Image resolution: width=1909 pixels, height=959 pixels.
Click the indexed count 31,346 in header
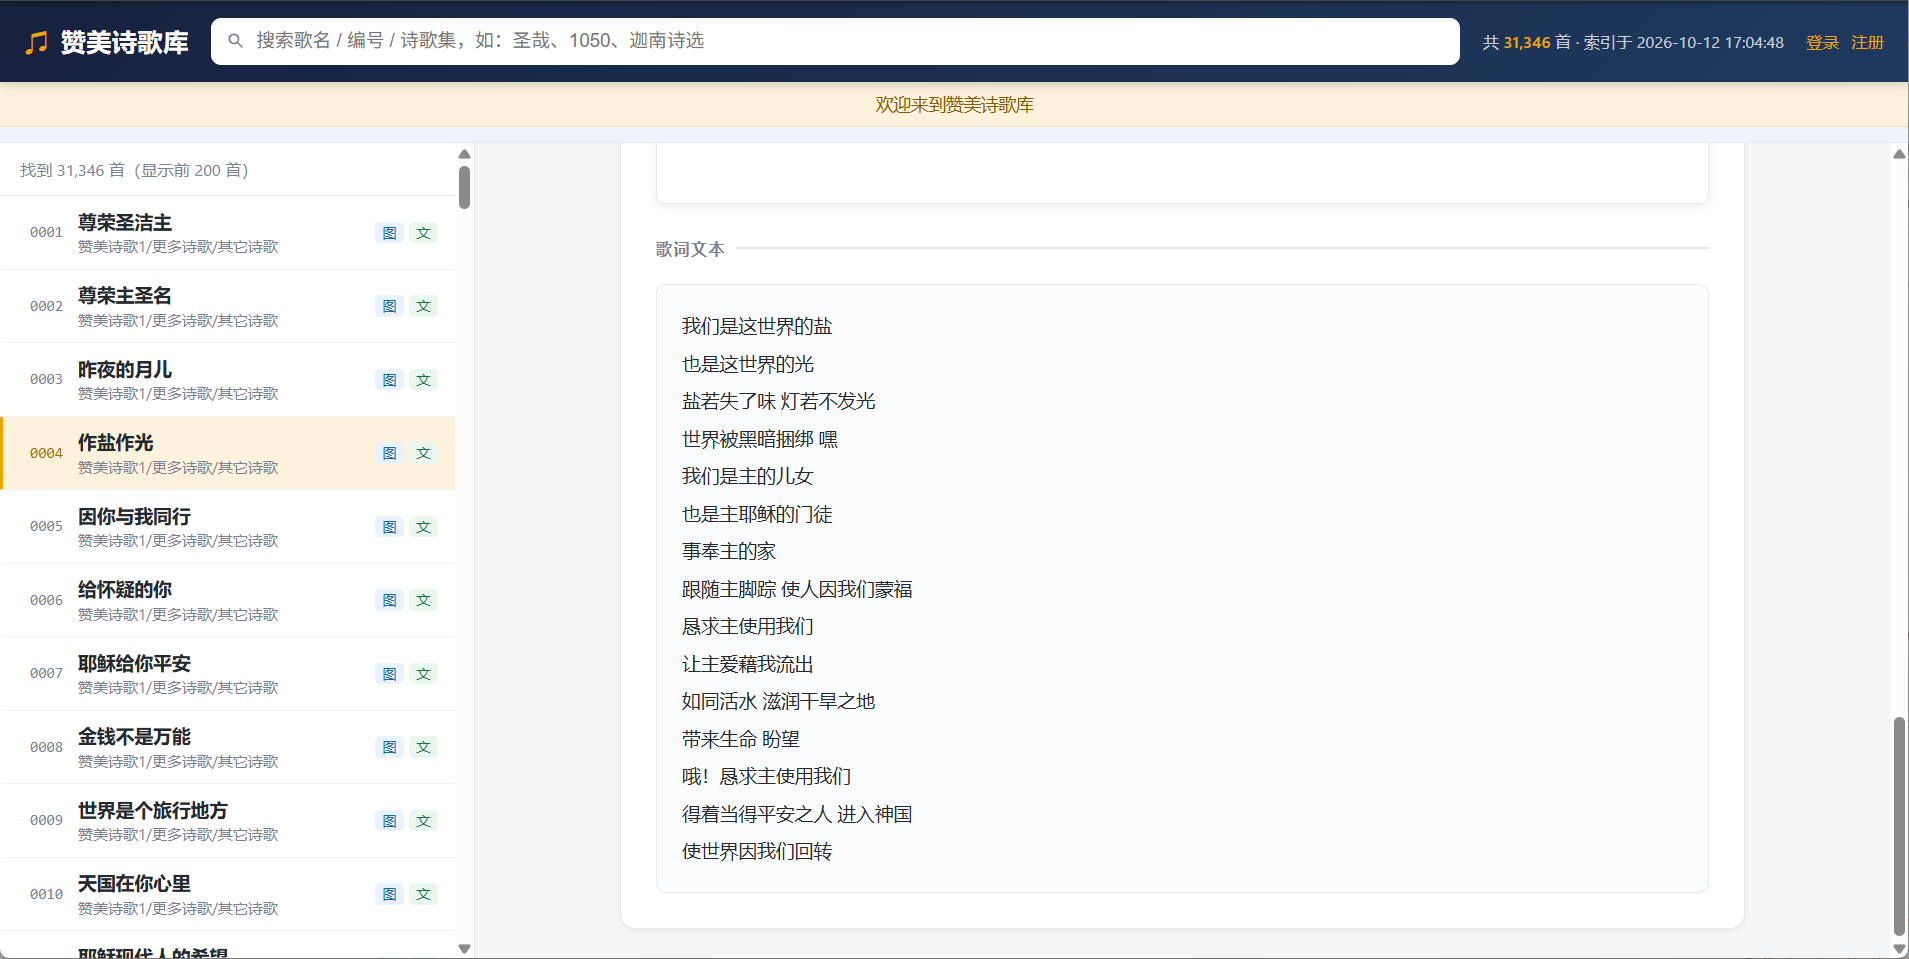pos(1527,42)
